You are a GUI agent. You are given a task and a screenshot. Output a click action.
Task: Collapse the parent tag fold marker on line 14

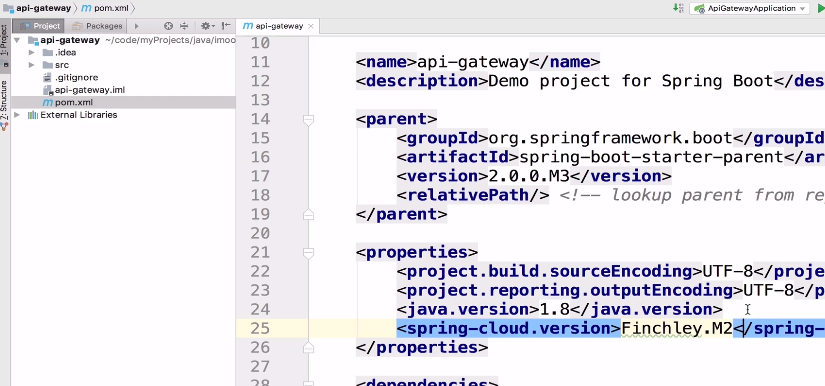pos(308,119)
